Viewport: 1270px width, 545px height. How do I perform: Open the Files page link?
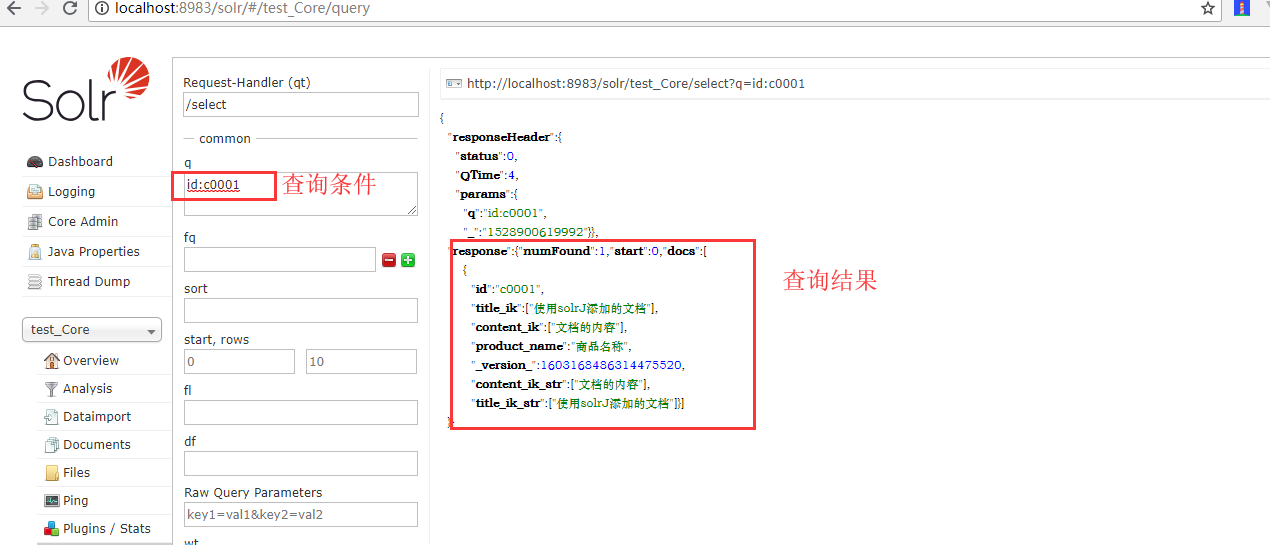76,472
